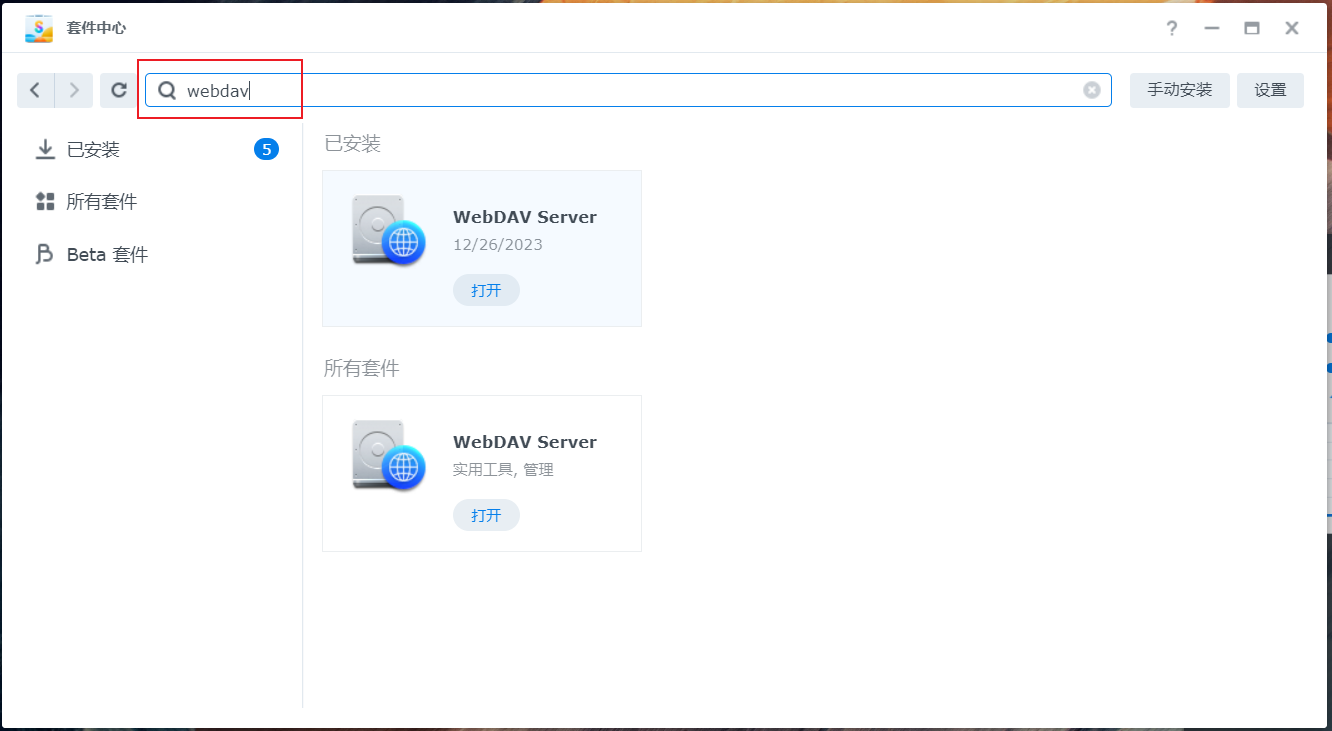This screenshot has height=731, width=1332.
Task: Click the Beta icon in sidebar
Action: 45,255
